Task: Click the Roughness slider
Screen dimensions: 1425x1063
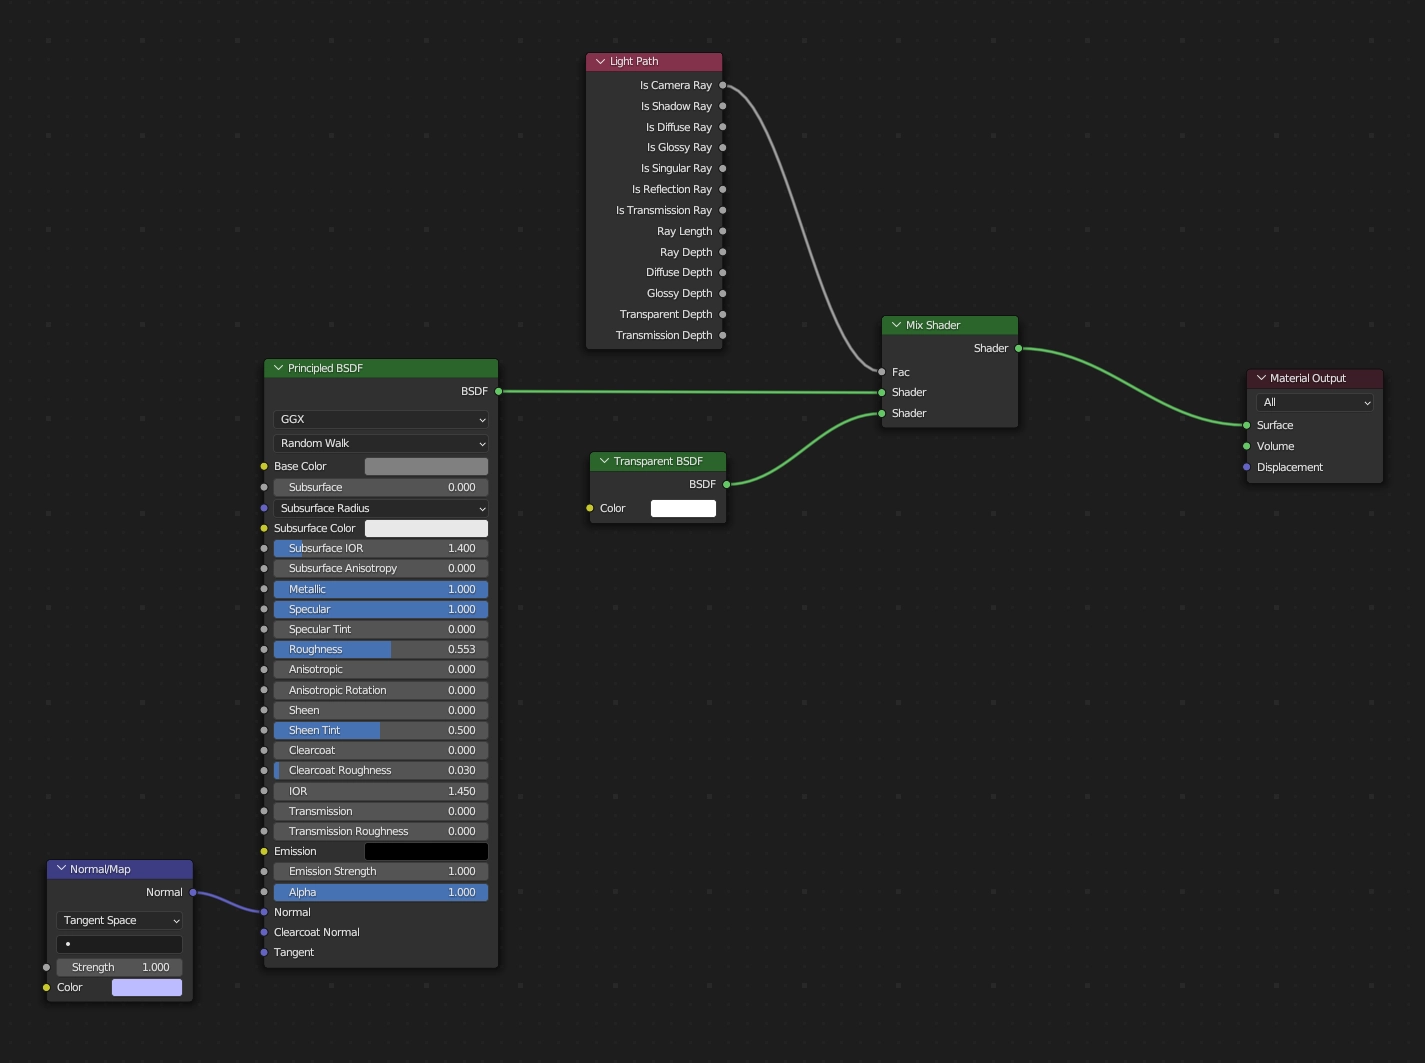Action: click(380, 650)
